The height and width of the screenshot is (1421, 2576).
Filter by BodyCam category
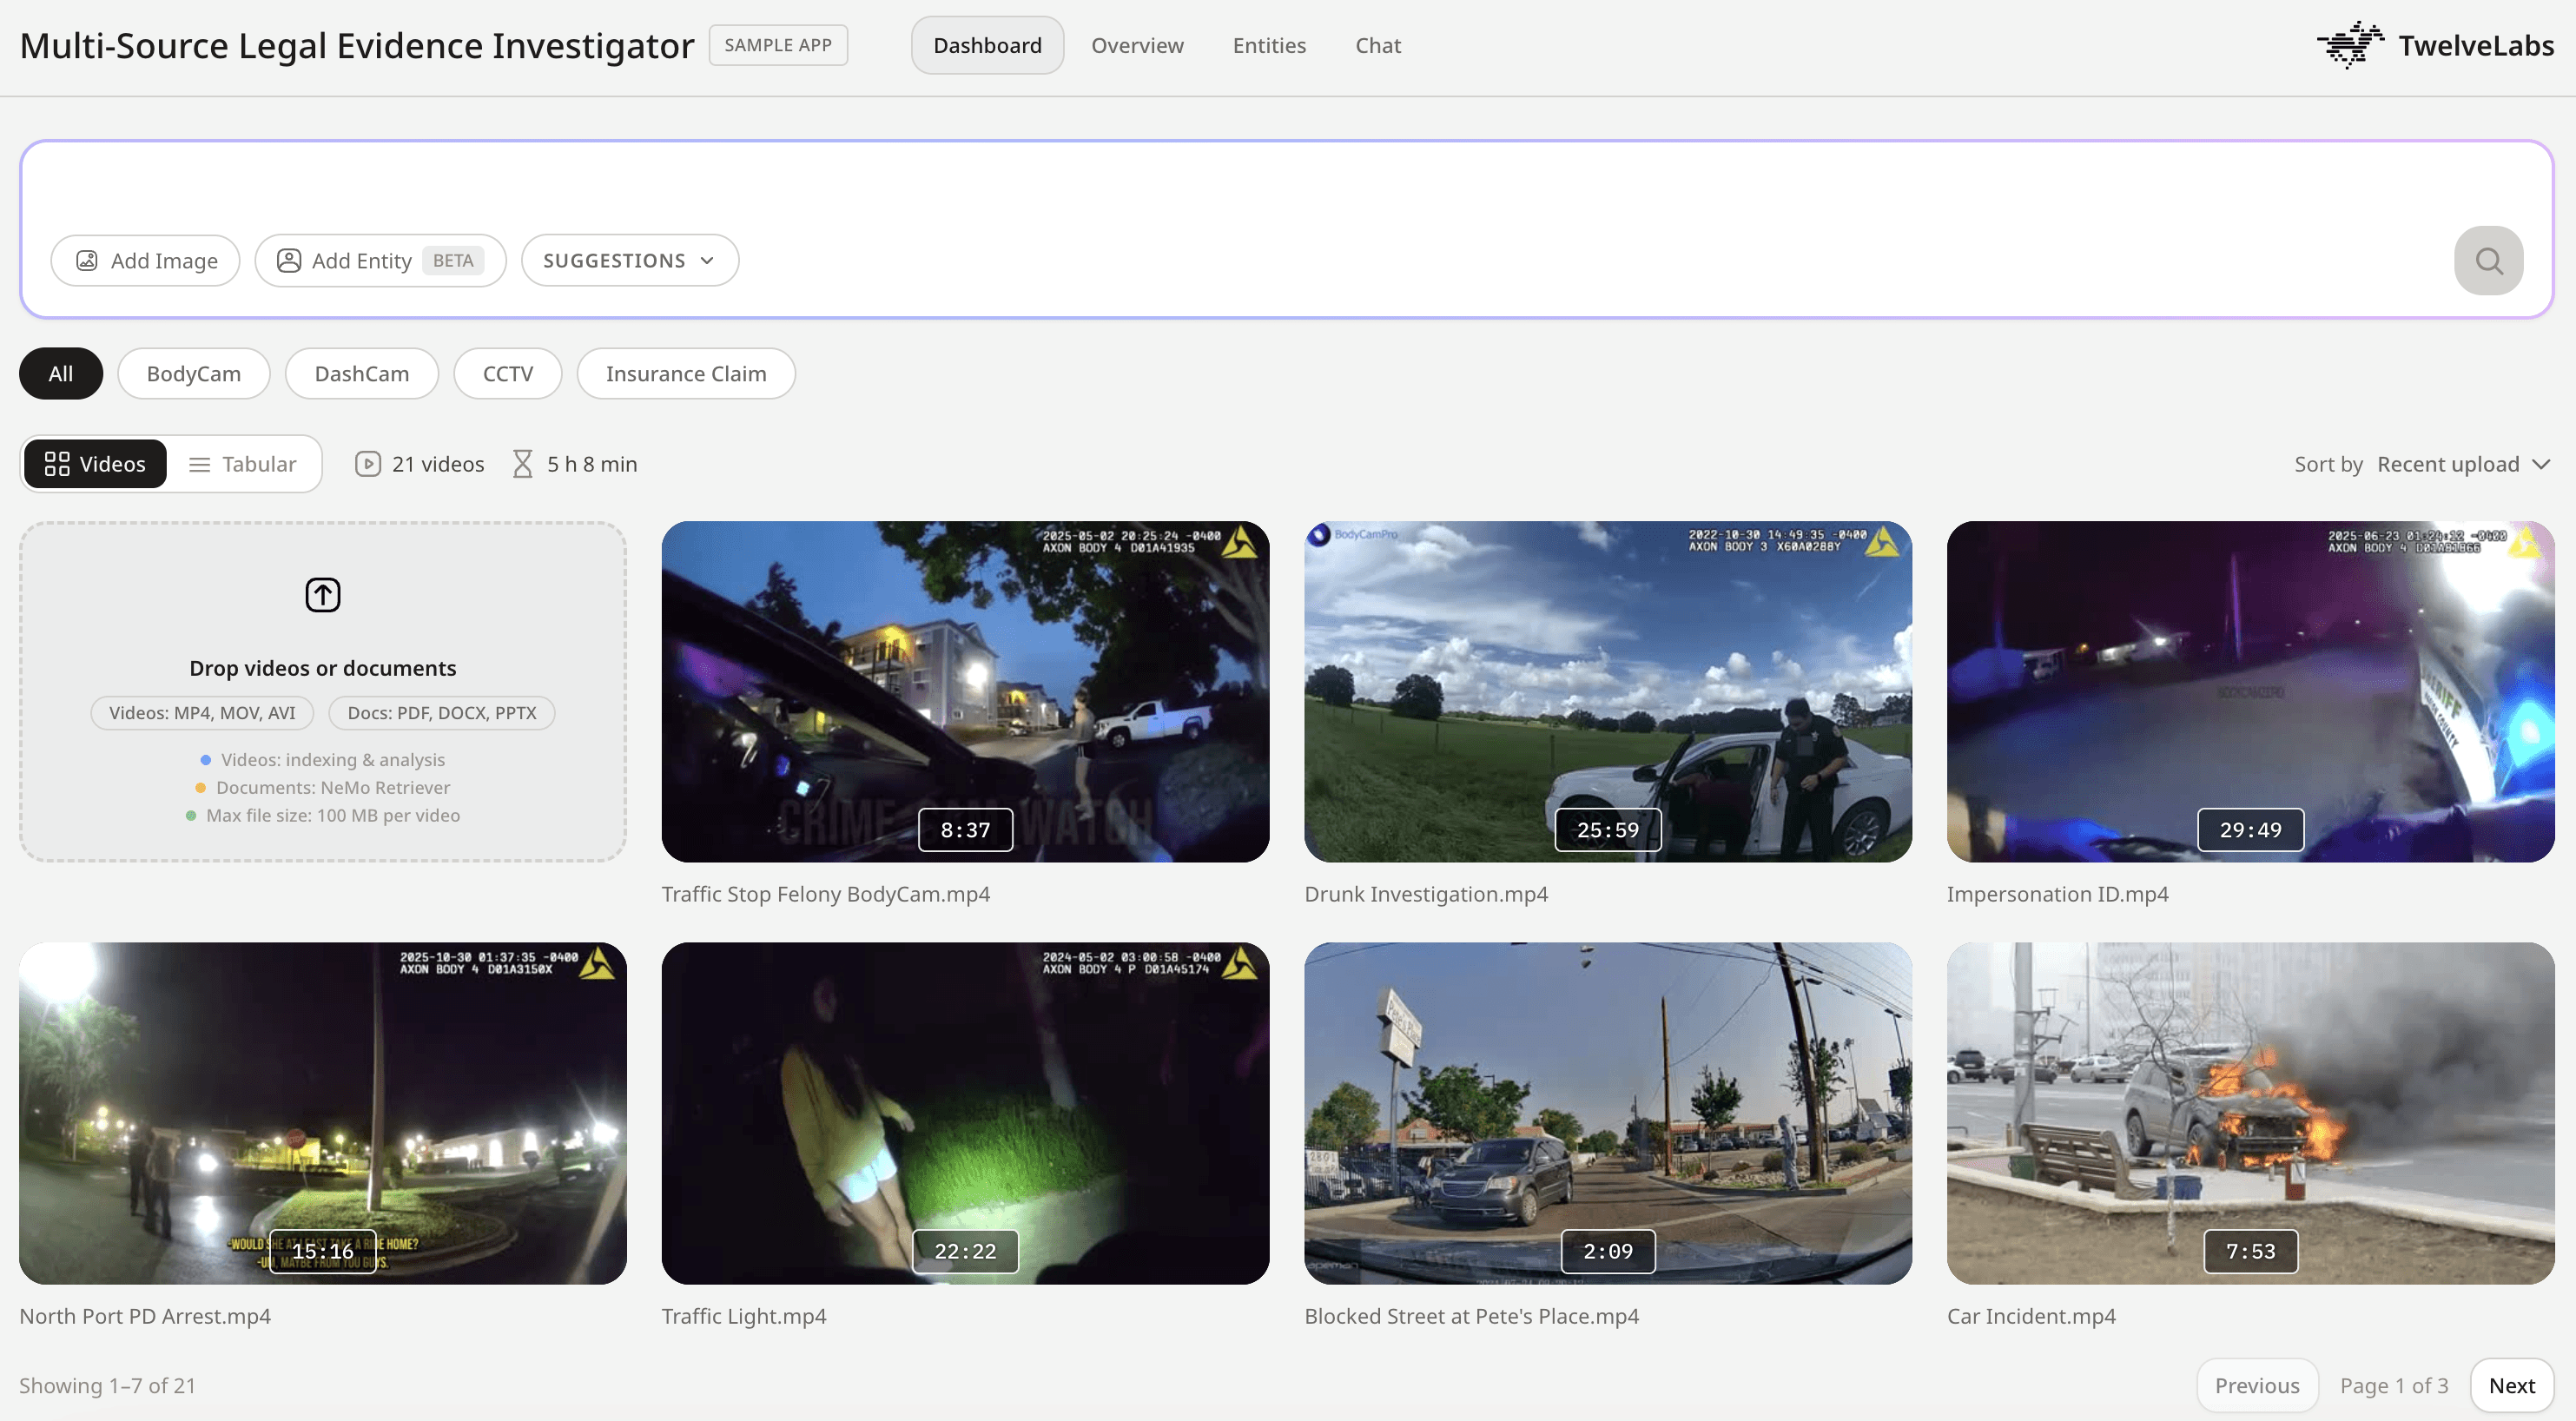(193, 374)
